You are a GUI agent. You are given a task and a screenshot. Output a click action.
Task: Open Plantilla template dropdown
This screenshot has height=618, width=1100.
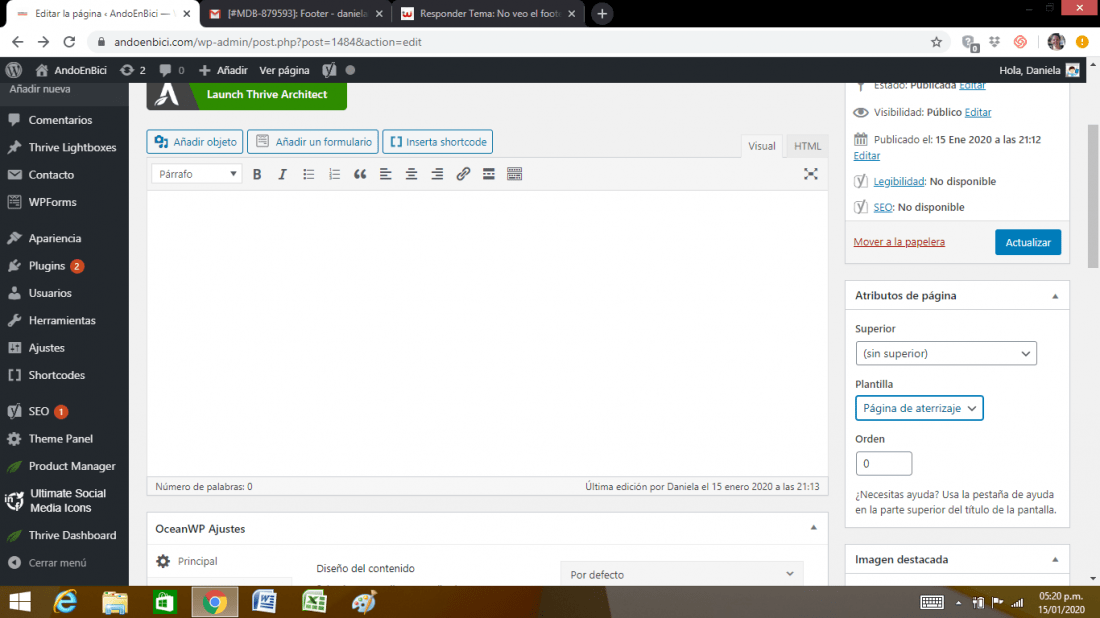coord(919,408)
